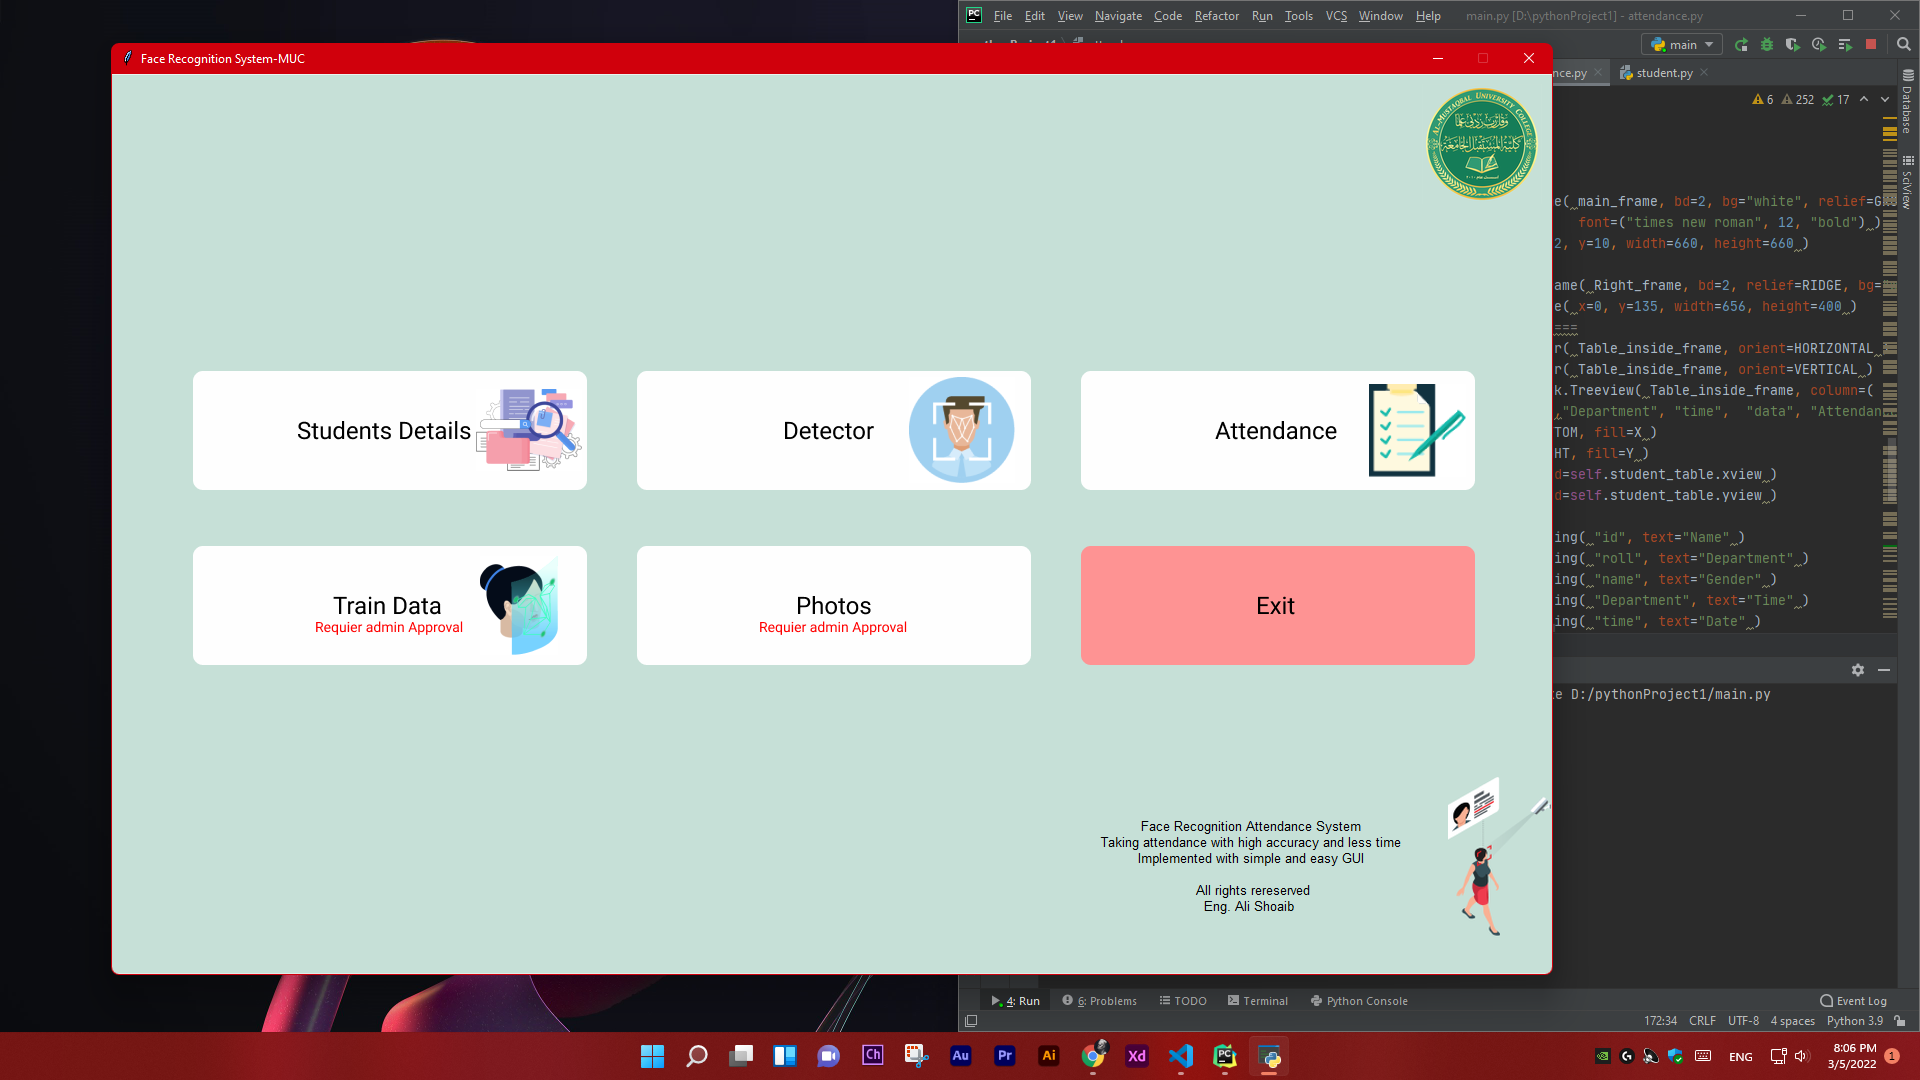Click the Debug bug icon

point(1767,45)
